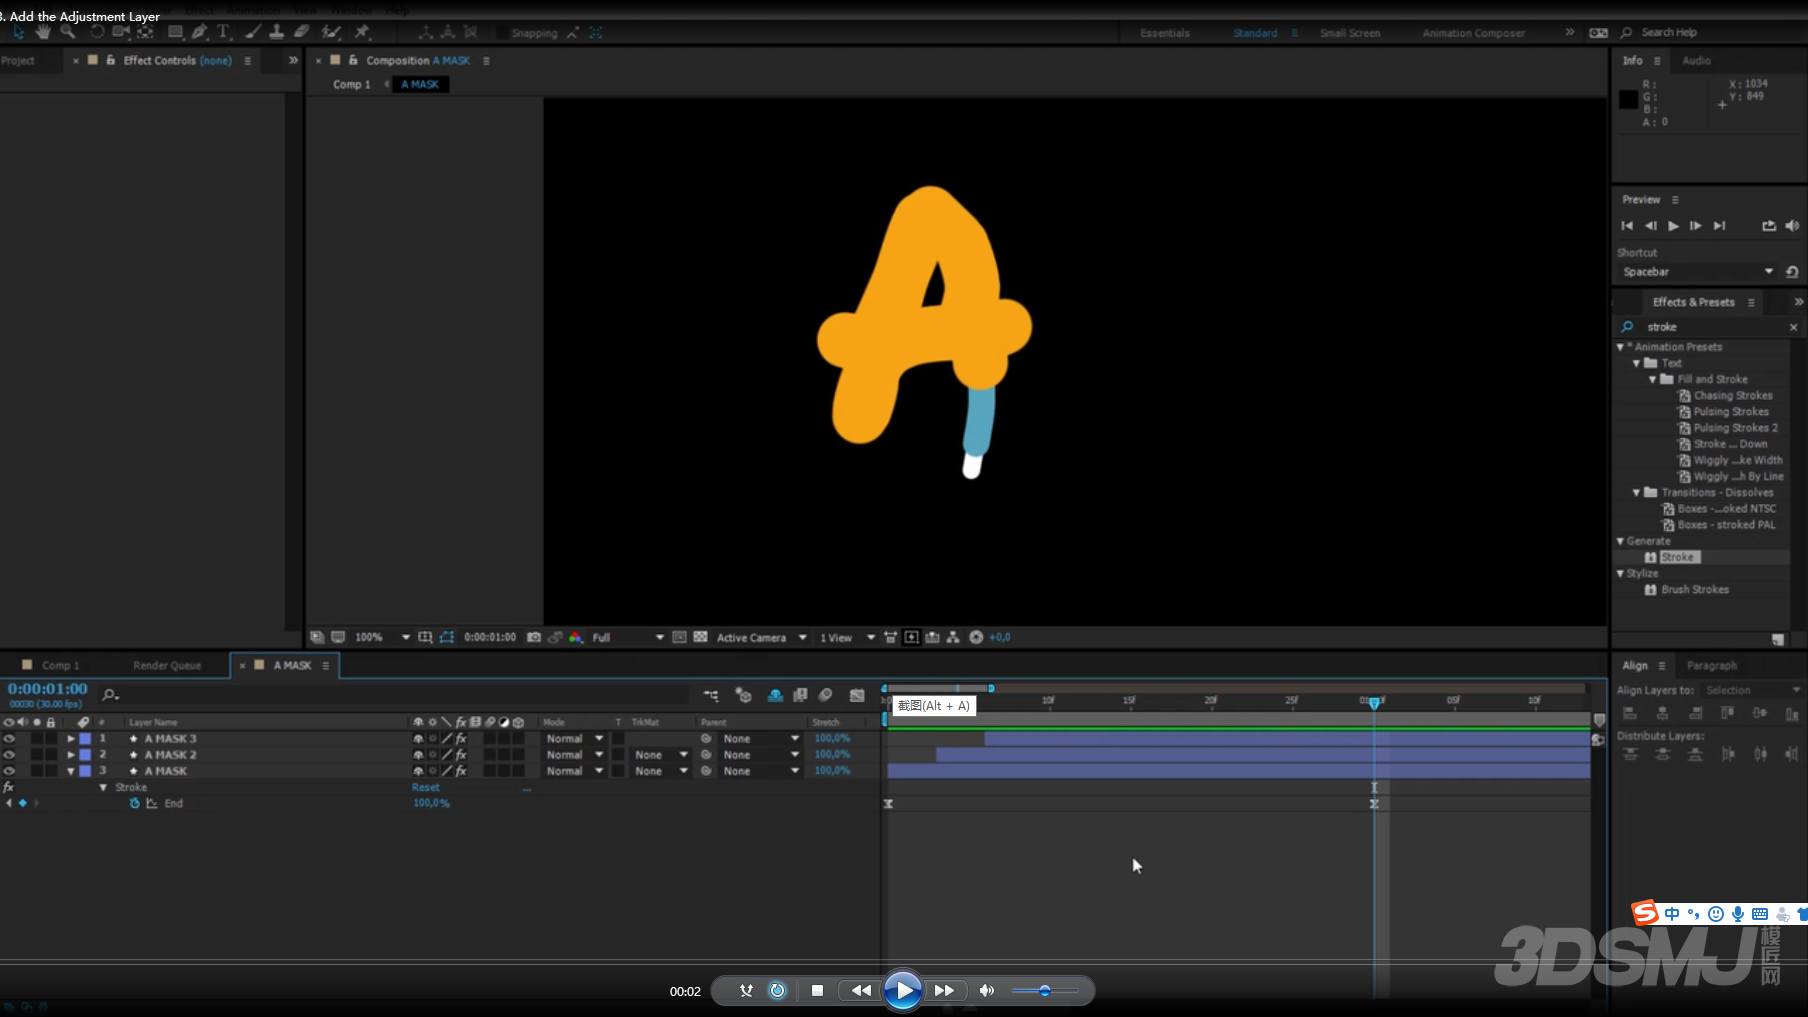Select the Eraser tool
1808x1017 pixels.
(x=301, y=32)
